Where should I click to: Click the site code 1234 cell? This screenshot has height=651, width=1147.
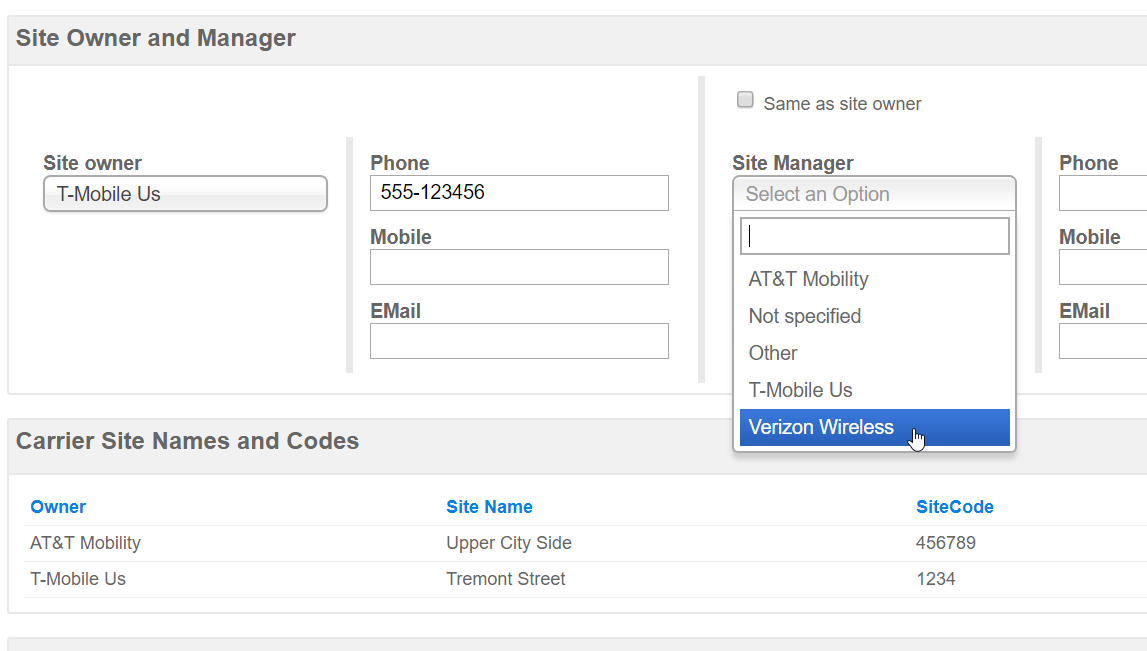click(x=936, y=579)
